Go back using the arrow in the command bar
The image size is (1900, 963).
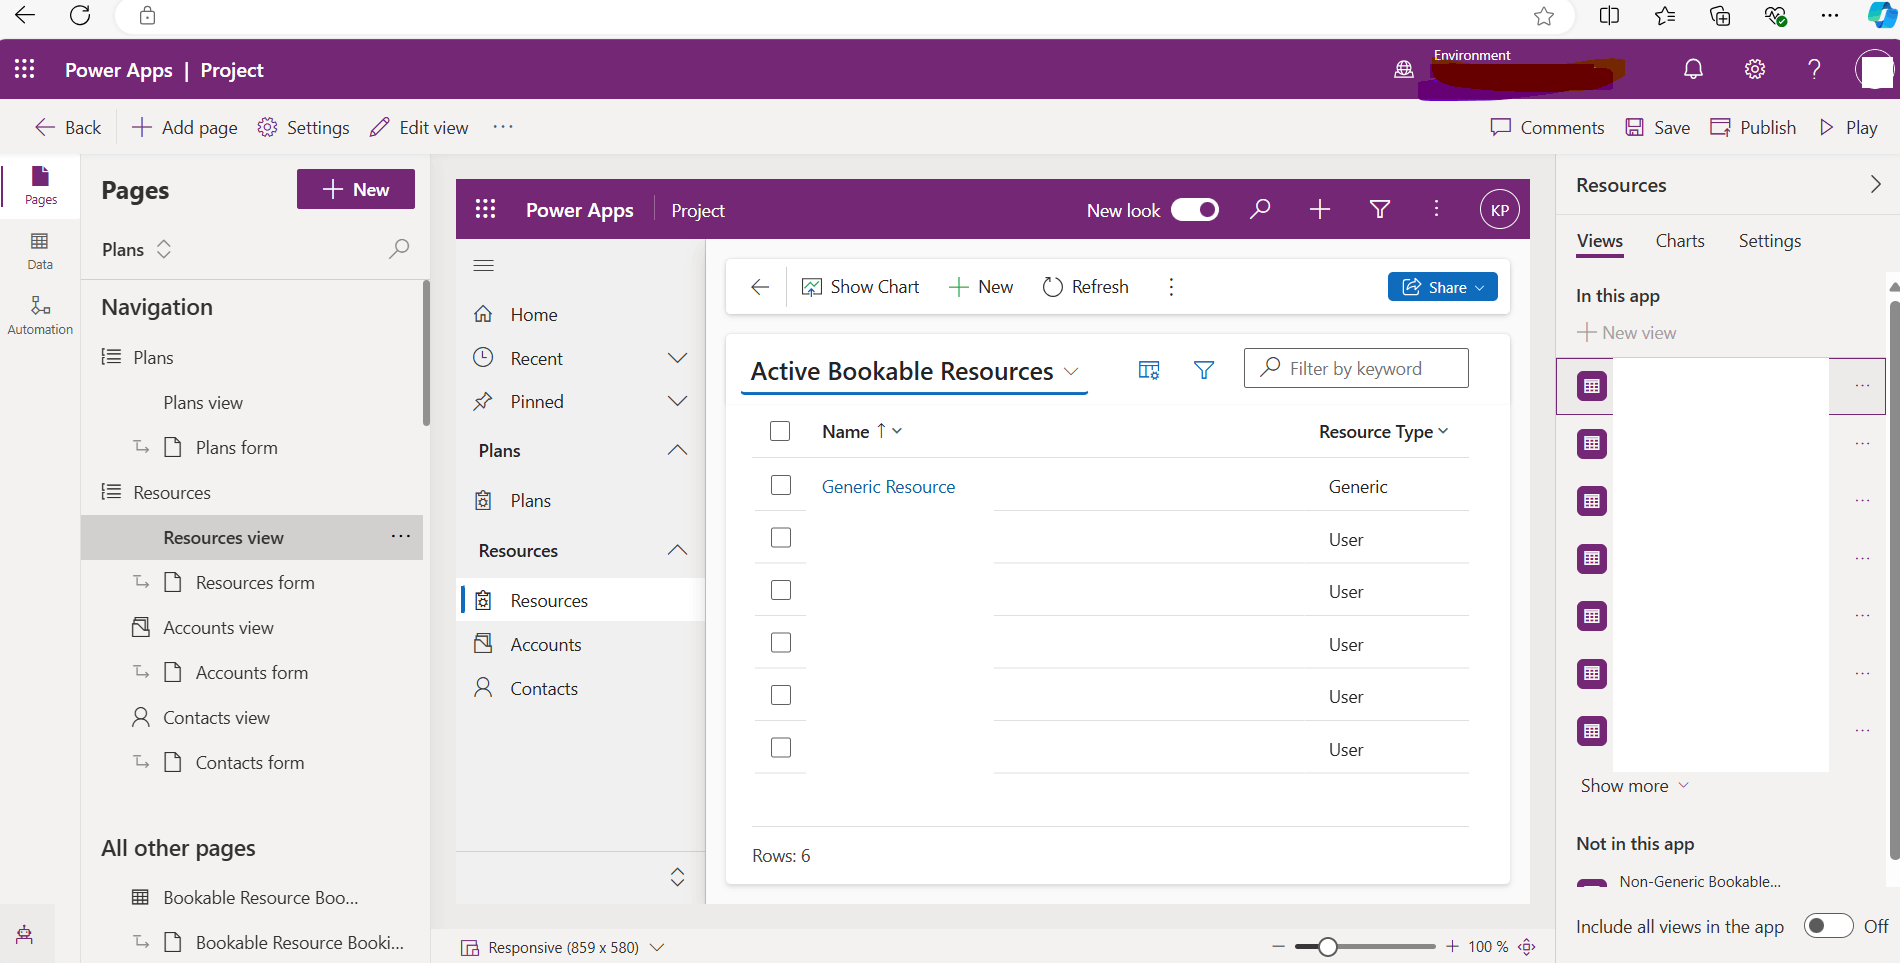click(760, 287)
